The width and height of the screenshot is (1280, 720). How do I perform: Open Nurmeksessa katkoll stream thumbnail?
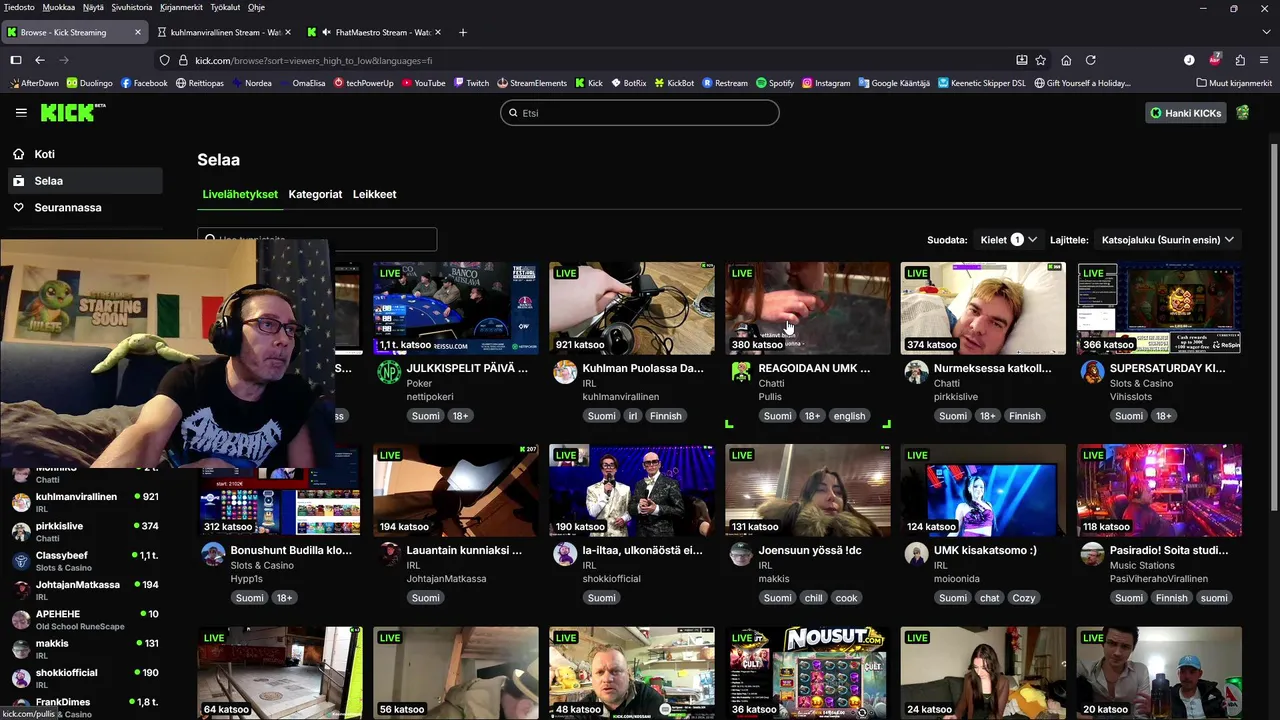click(x=983, y=308)
